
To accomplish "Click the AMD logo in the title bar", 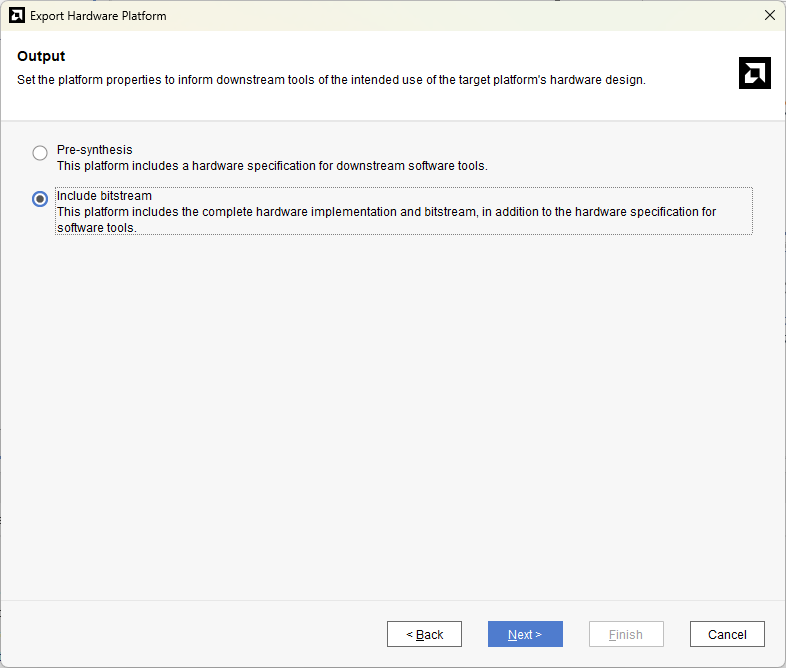I will [17, 16].
